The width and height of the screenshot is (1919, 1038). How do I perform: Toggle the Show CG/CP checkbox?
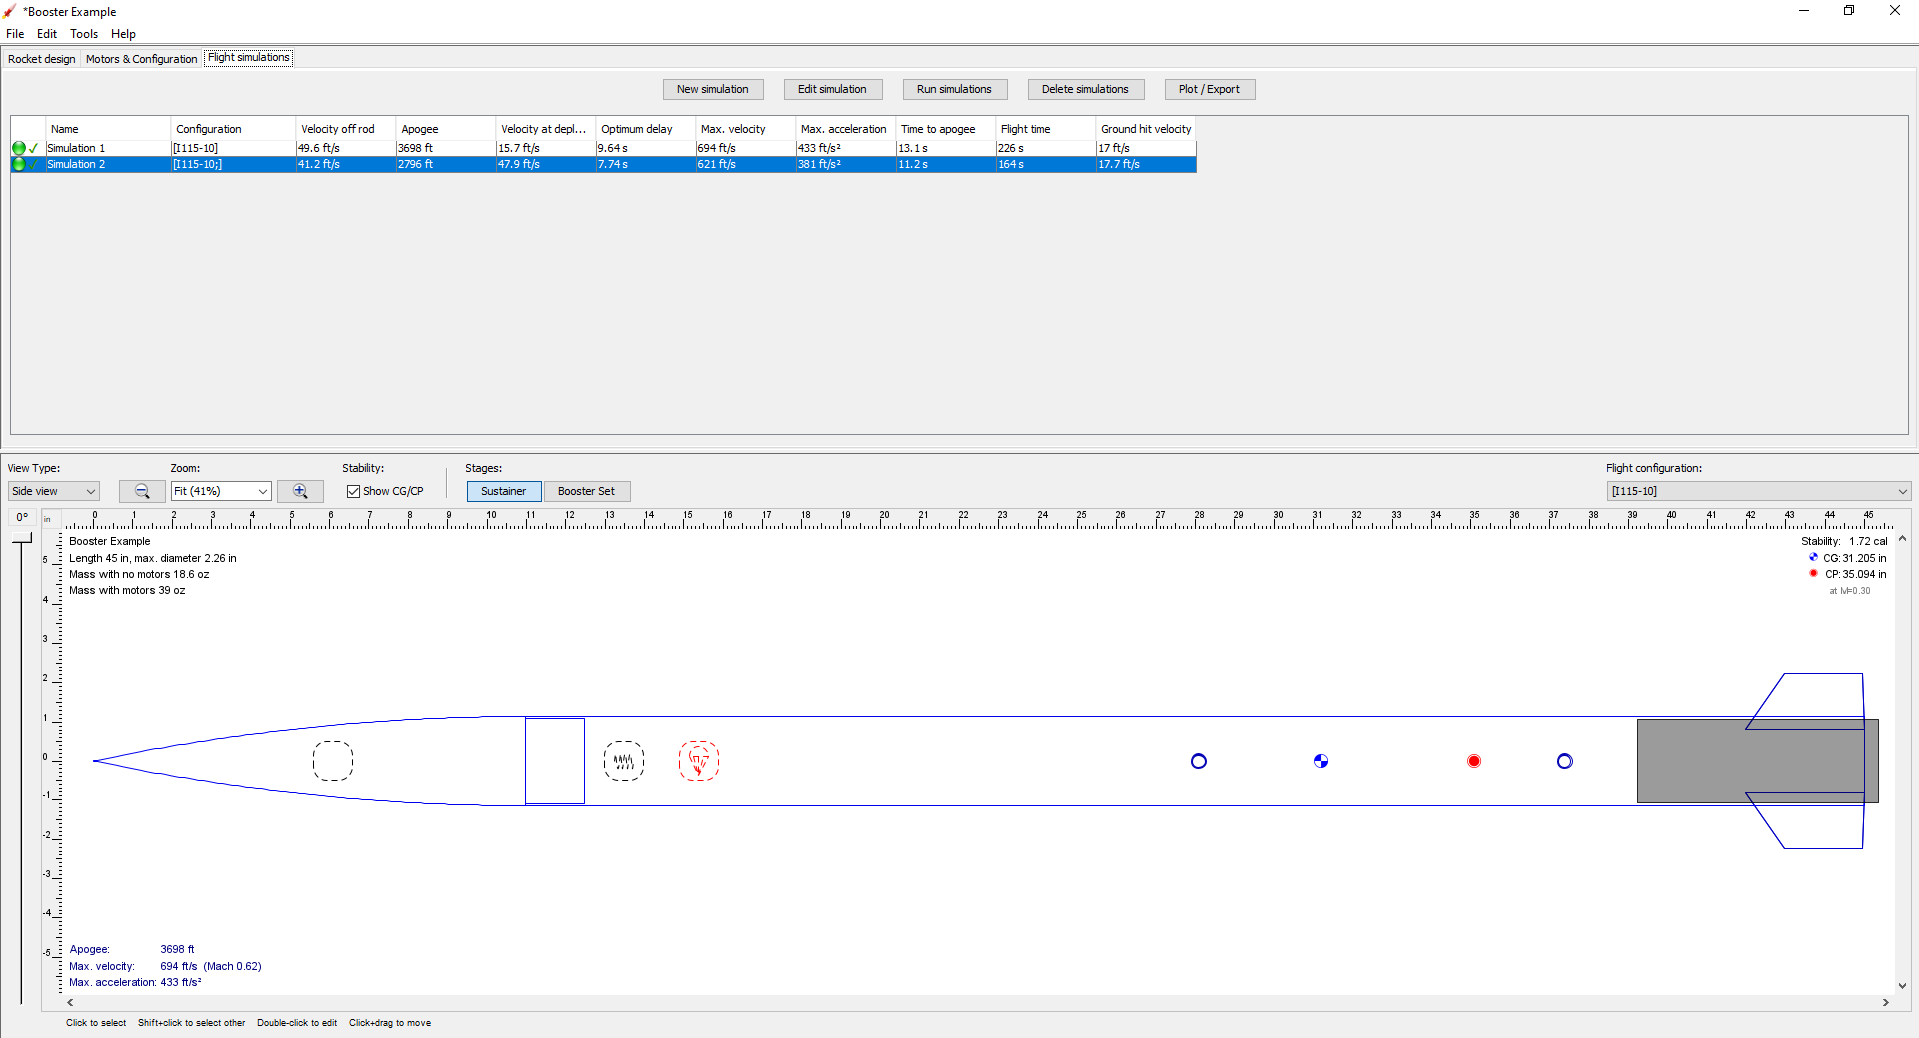353,491
